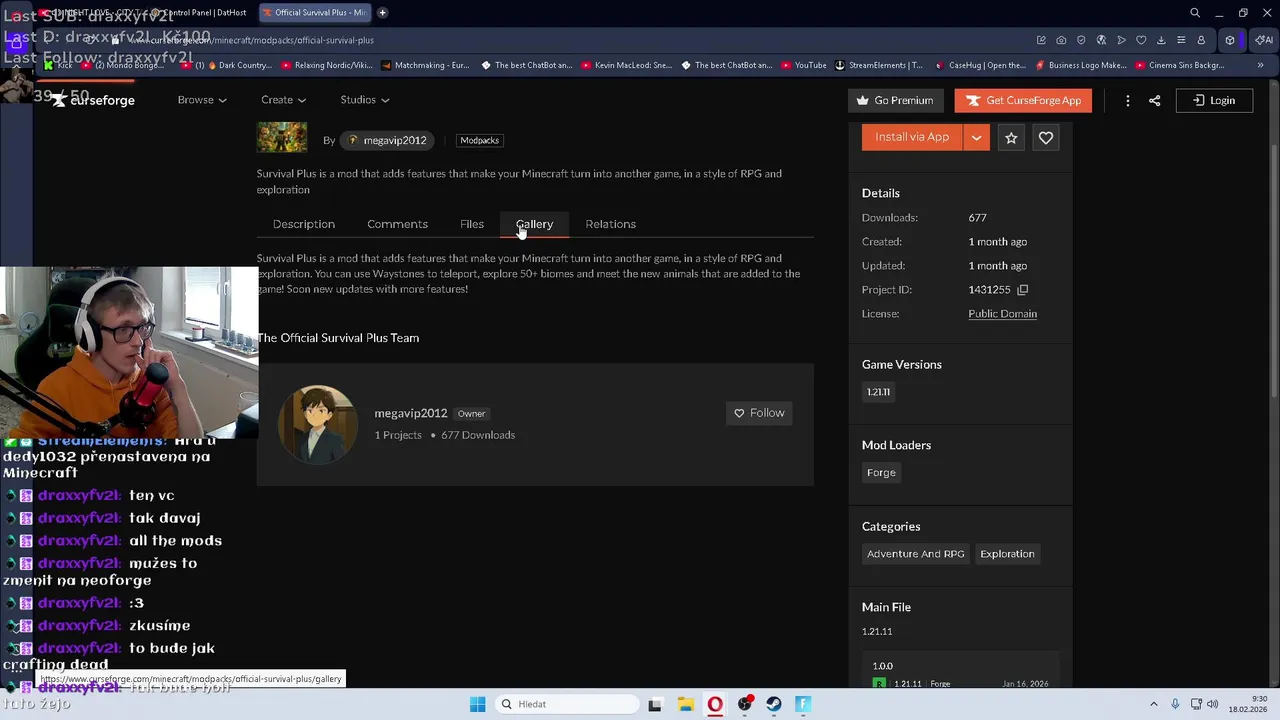Click the modpack thumbnail image
The width and height of the screenshot is (1280, 720).
point(282,137)
